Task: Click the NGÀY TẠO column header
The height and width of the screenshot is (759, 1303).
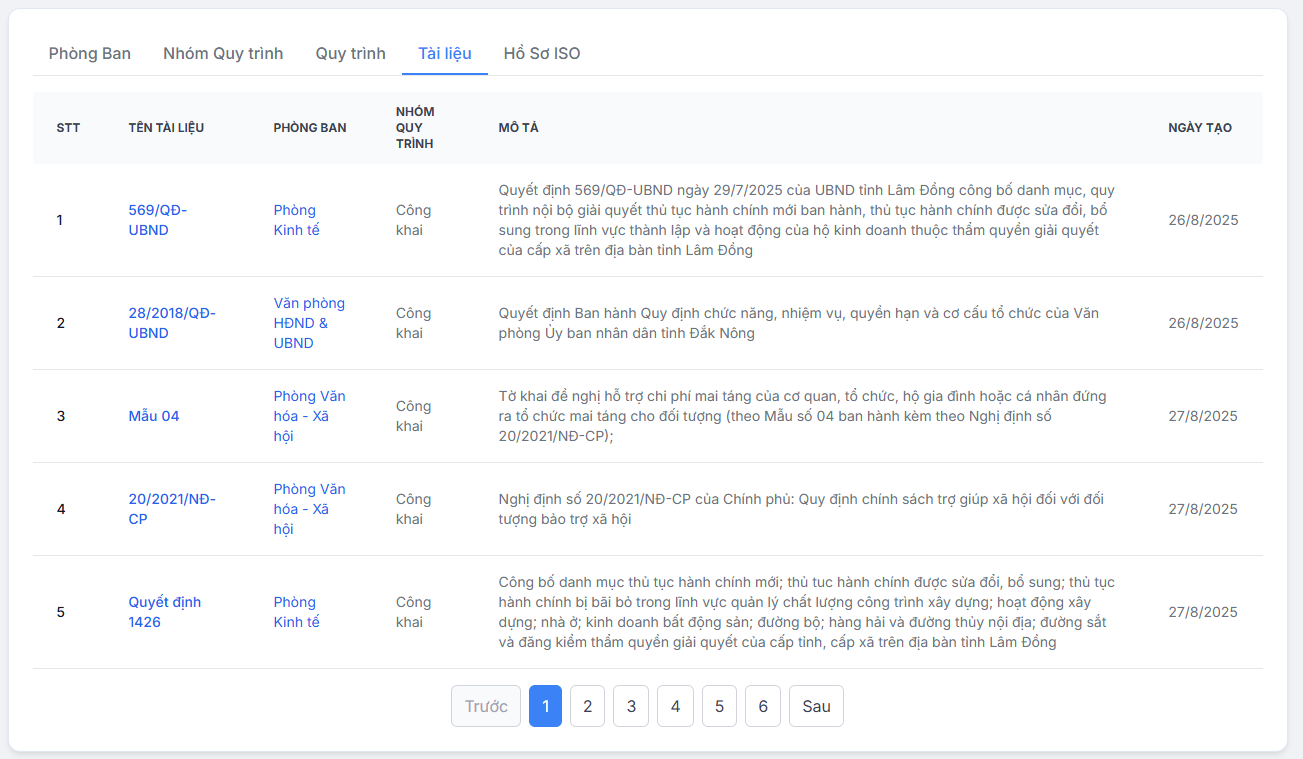Action: point(1200,128)
